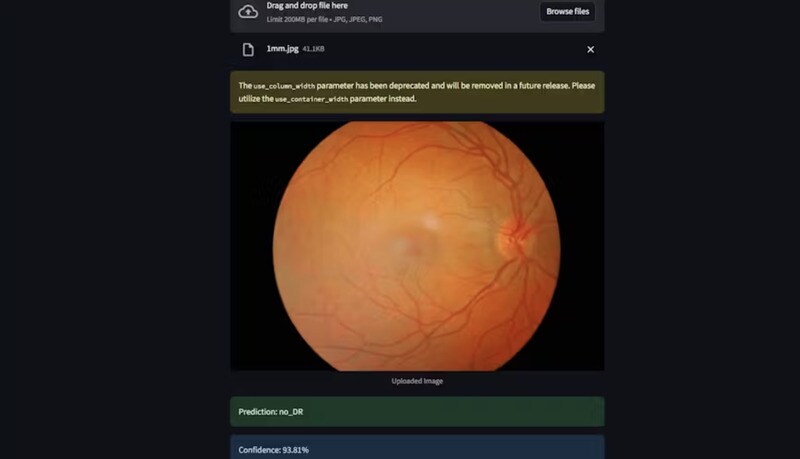Viewport: 800px width, 459px height.
Task: Click the "Drag and drop file here" text
Action: click(307, 6)
